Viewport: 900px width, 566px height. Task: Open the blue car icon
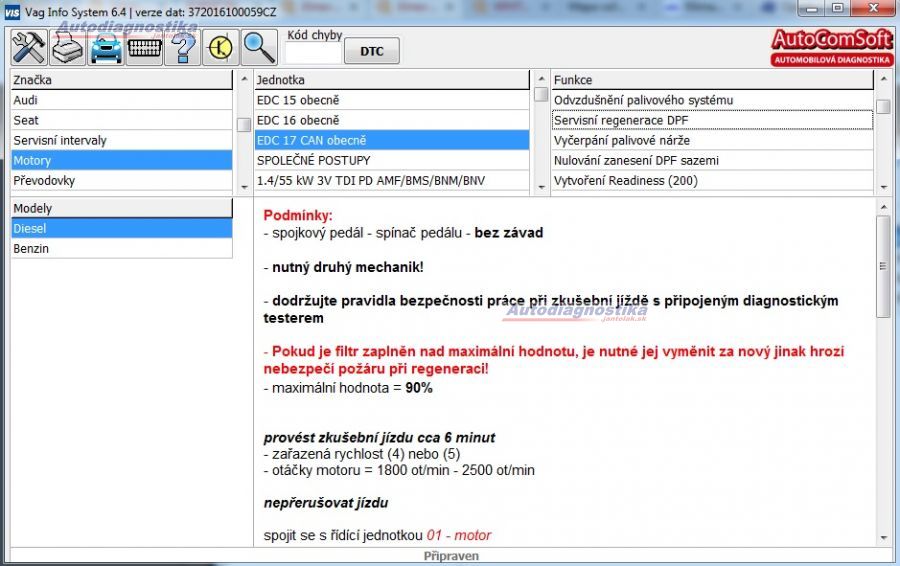click(x=106, y=48)
